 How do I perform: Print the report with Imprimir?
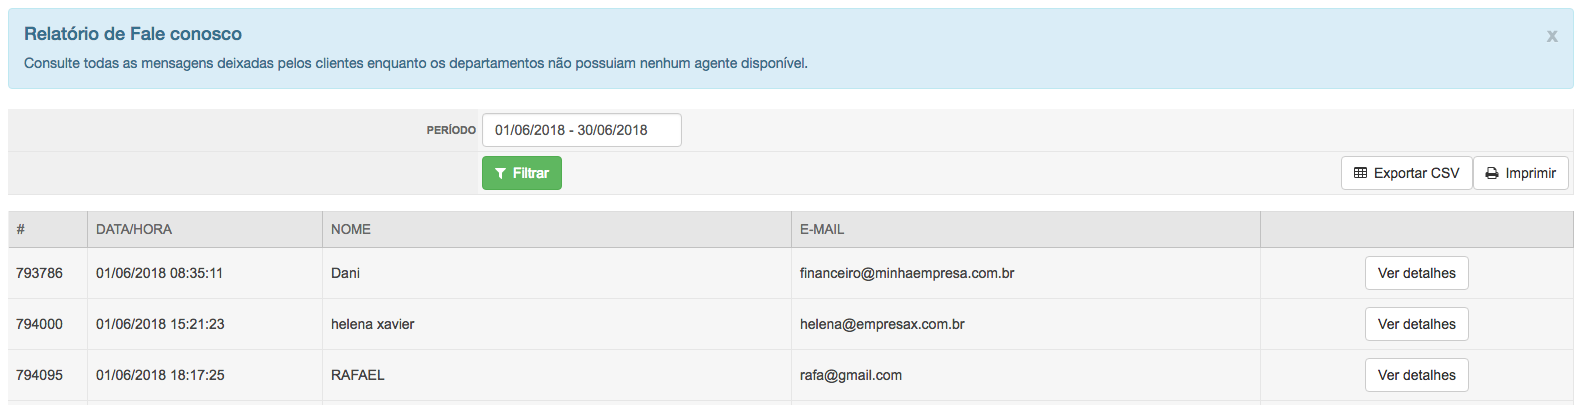click(1520, 173)
